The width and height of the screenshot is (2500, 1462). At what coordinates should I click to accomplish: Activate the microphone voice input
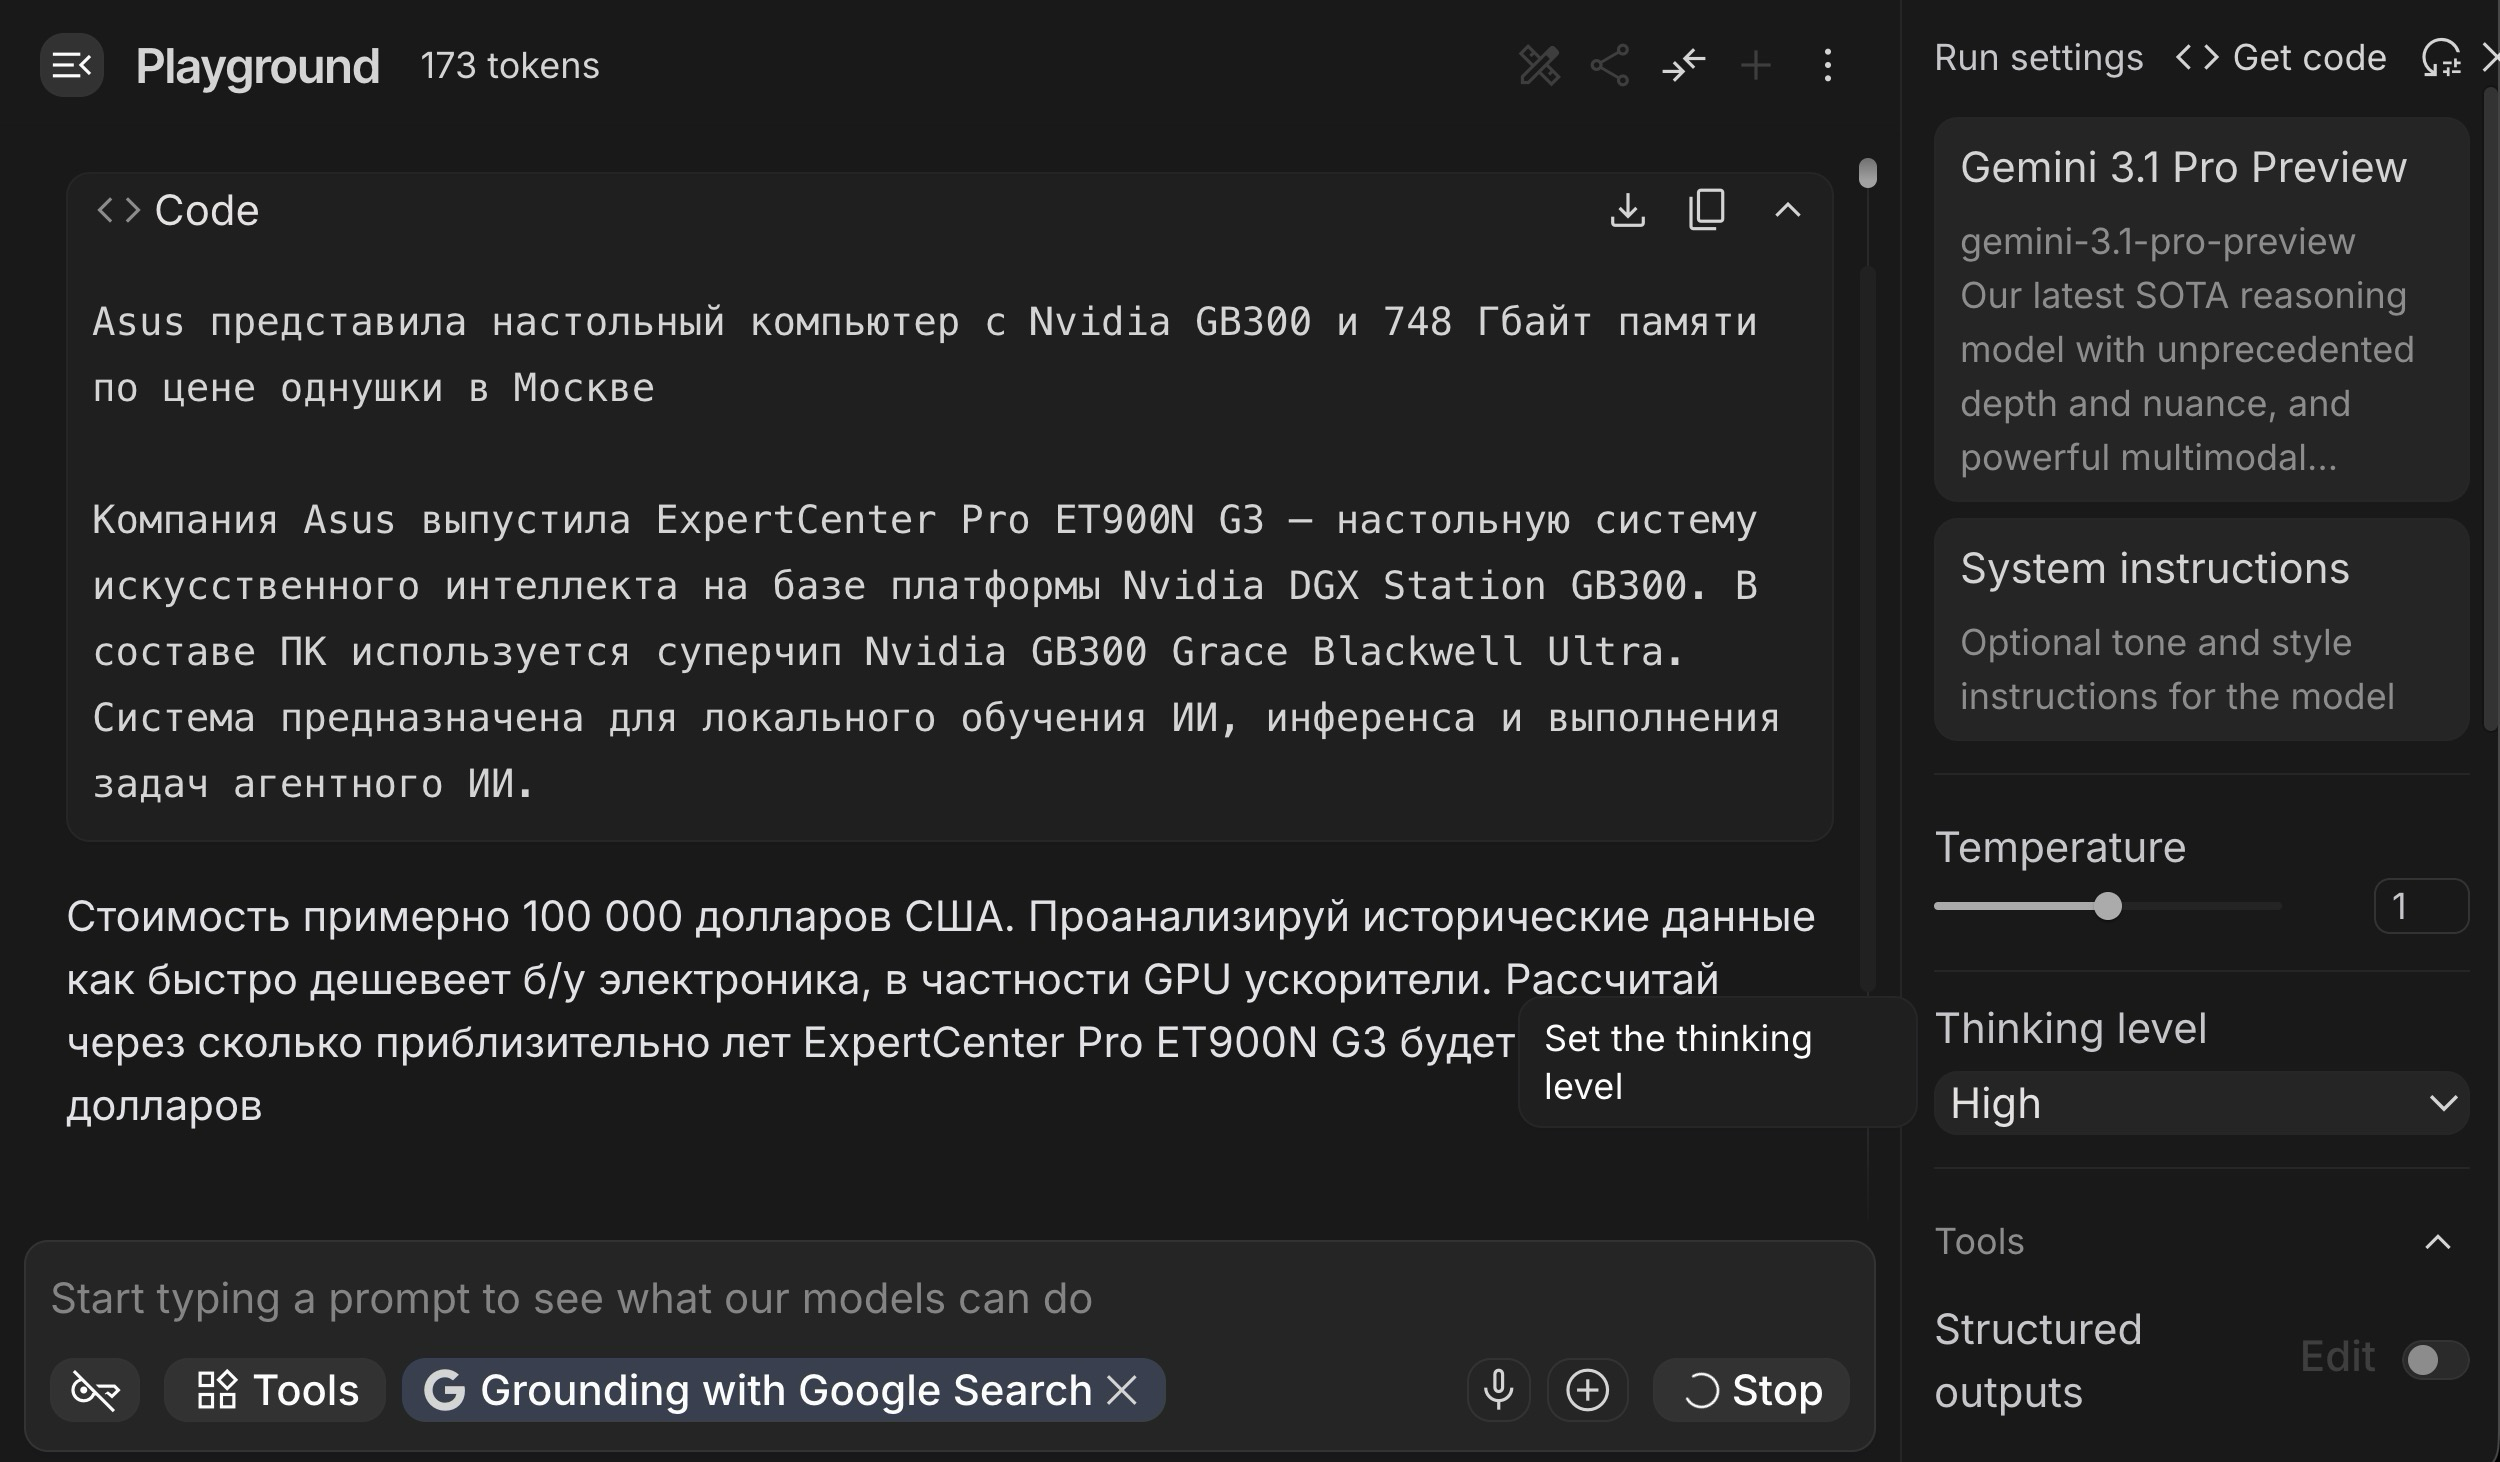[1498, 1390]
